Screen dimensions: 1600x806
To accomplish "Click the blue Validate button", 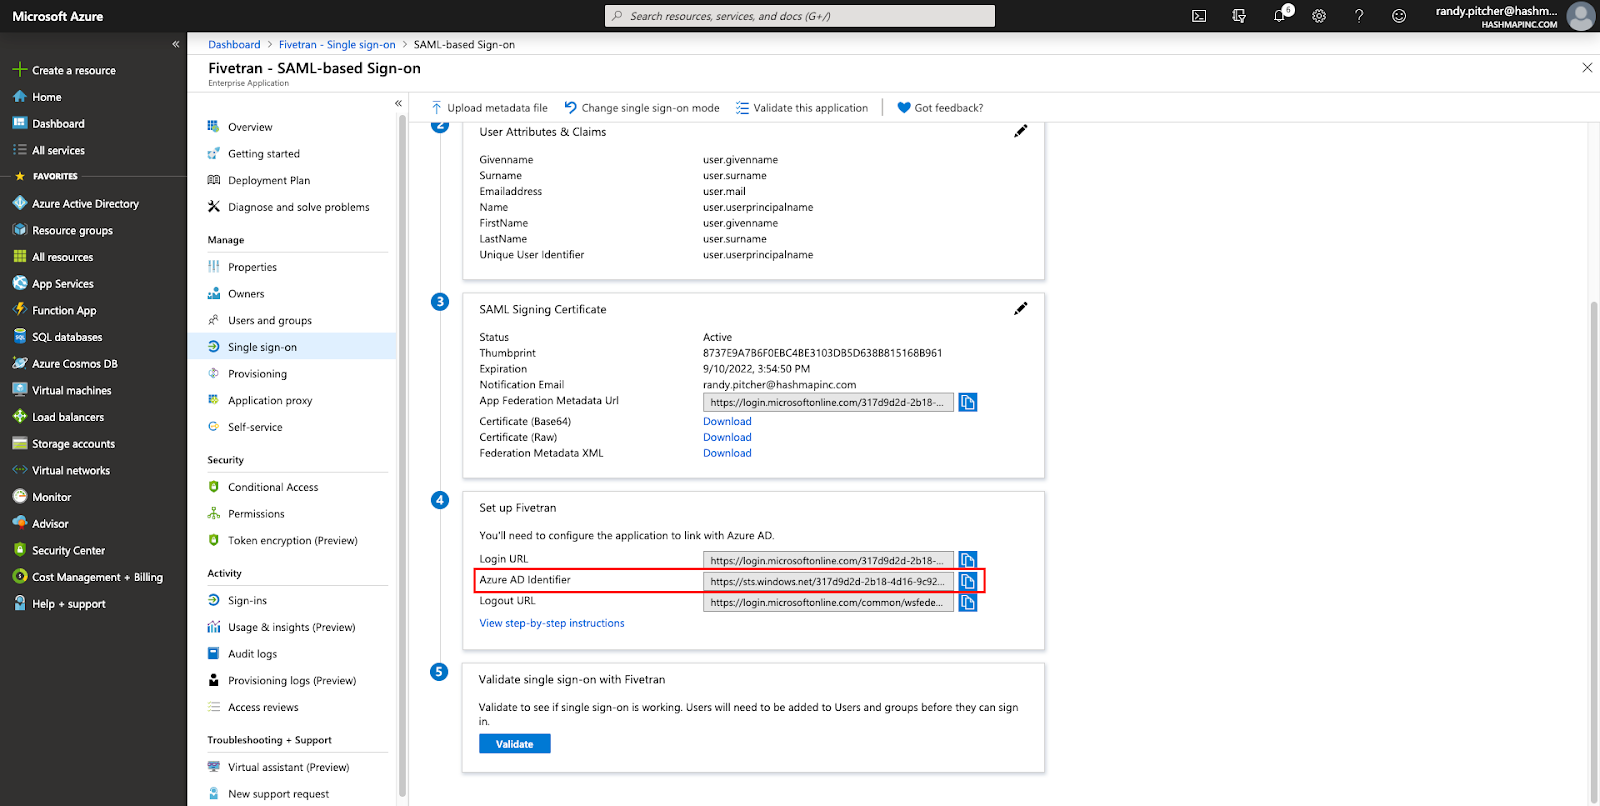I will (x=515, y=744).
